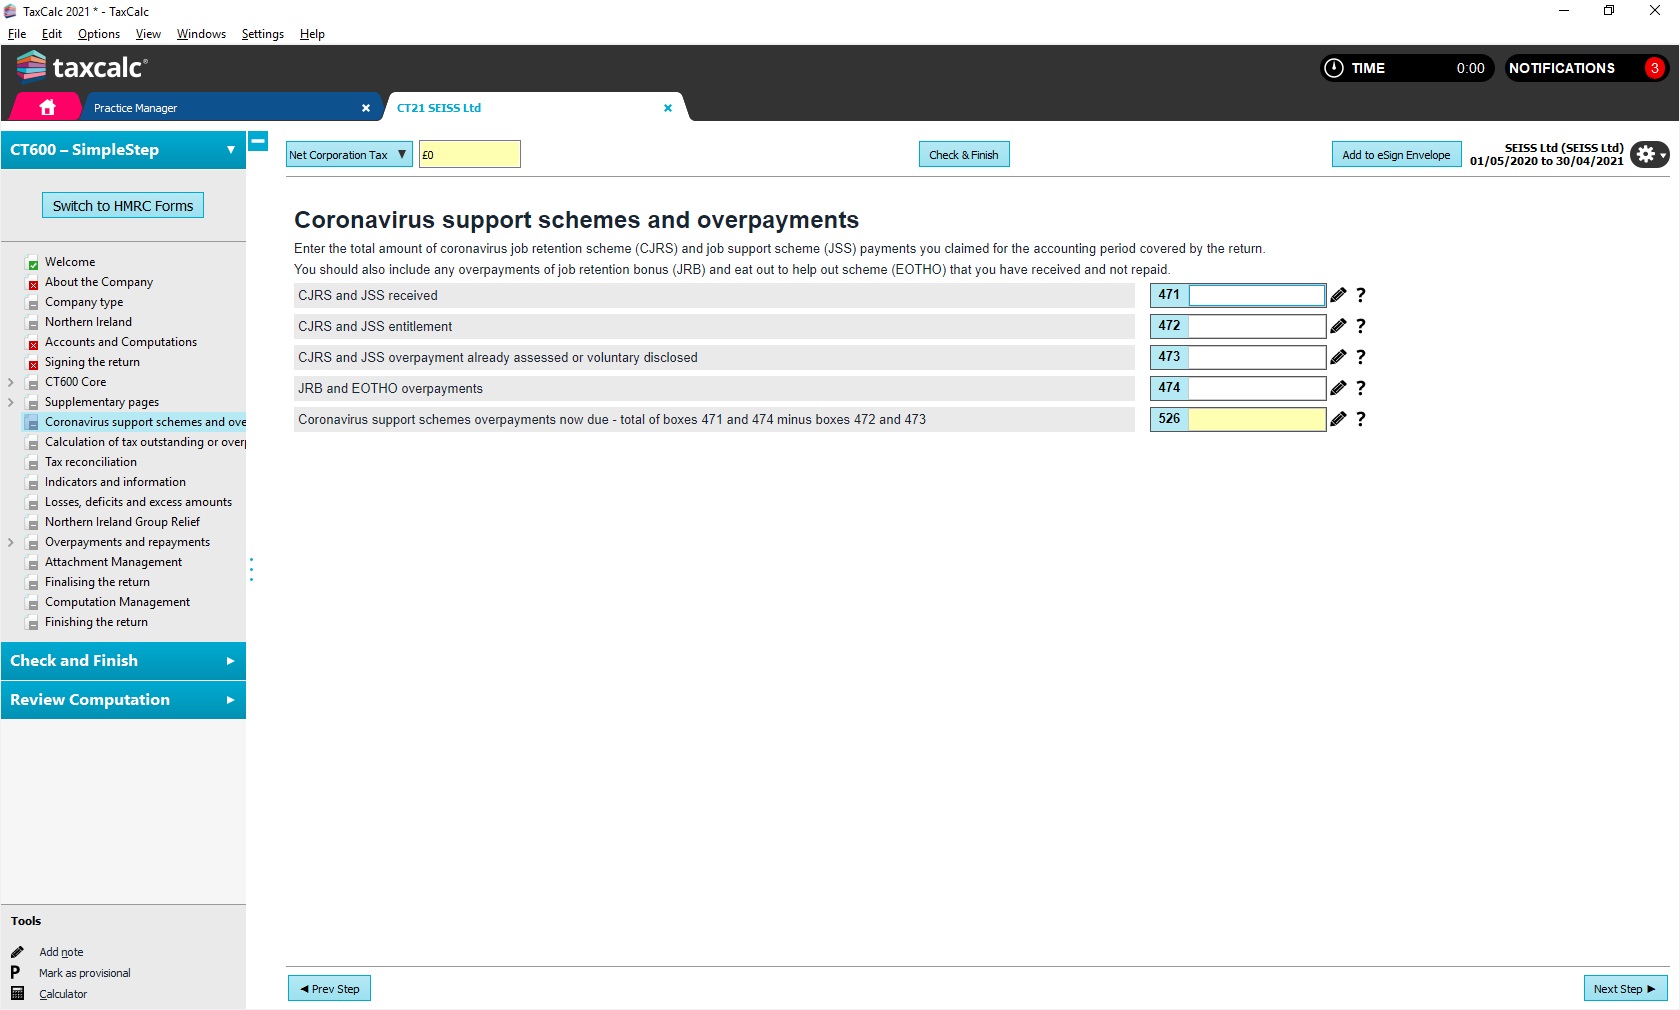Click the Check & Finish button
The height and width of the screenshot is (1010, 1680).
tap(963, 155)
